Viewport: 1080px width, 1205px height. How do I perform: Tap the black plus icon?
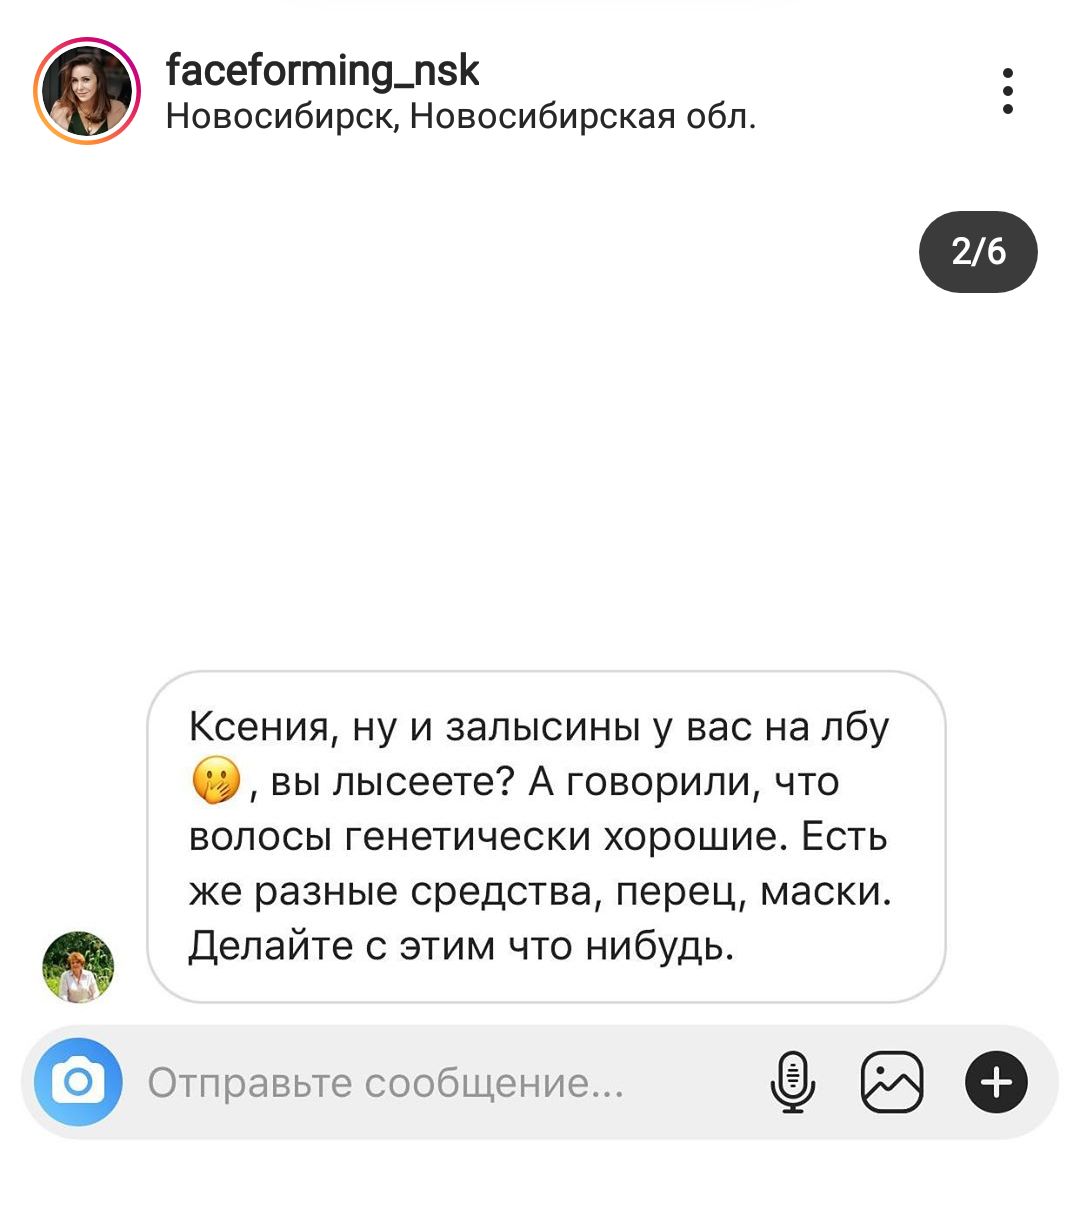996,1082
